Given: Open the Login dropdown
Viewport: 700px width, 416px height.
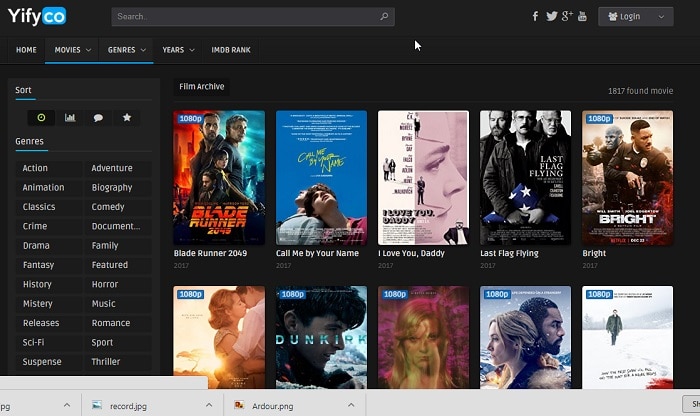Looking at the screenshot, I should pos(636,17).
